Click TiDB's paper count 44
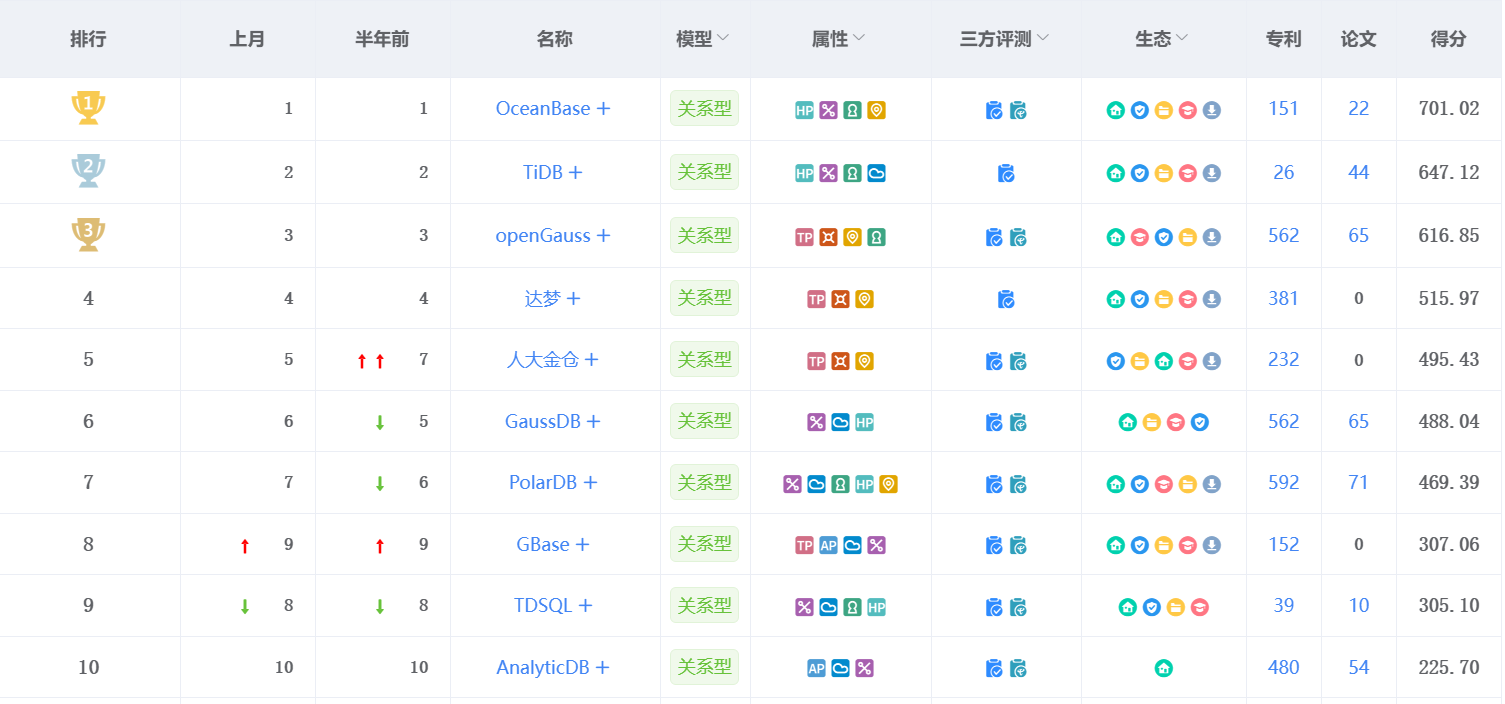 pos(1359,172)
